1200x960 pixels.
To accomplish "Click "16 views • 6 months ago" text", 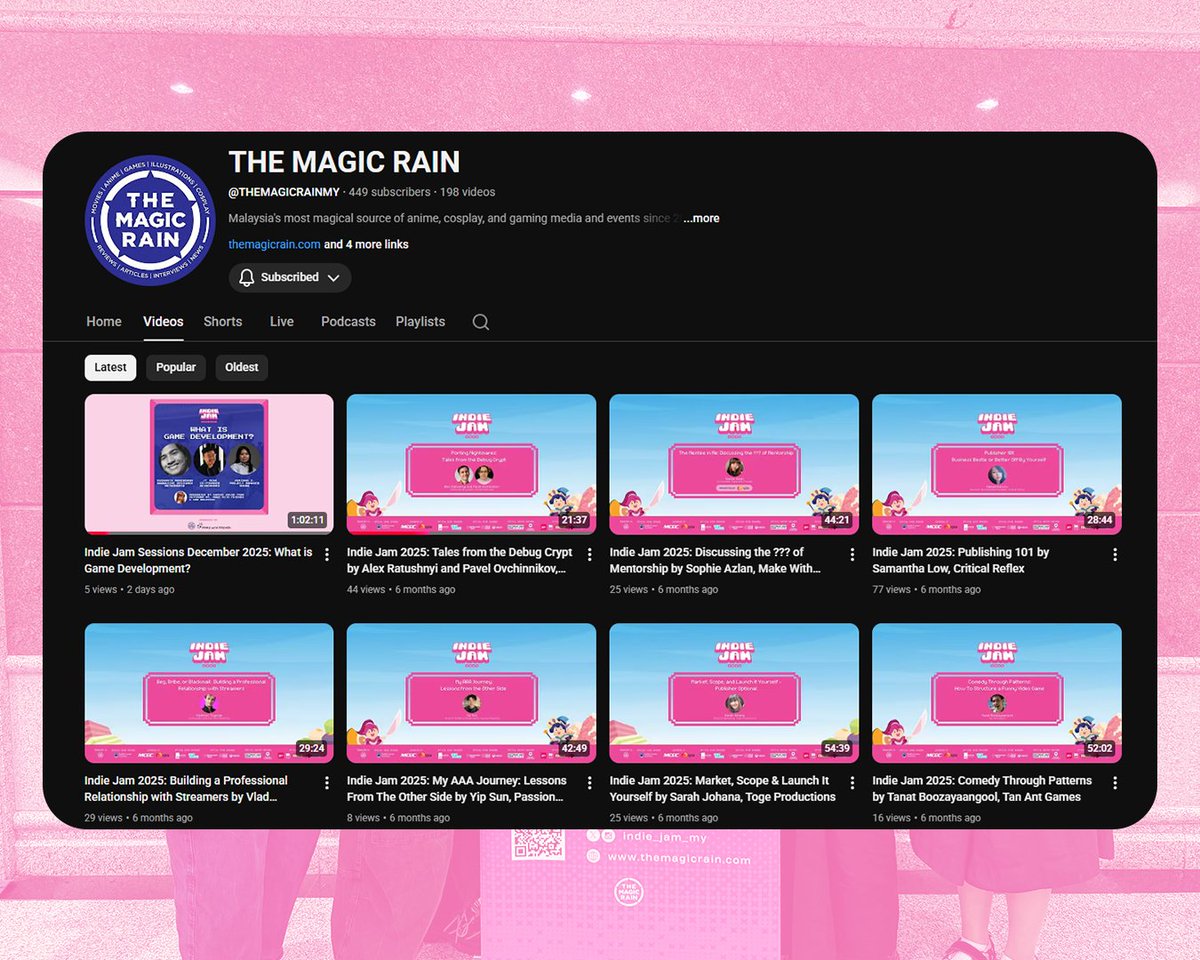I will coord(925,818).
